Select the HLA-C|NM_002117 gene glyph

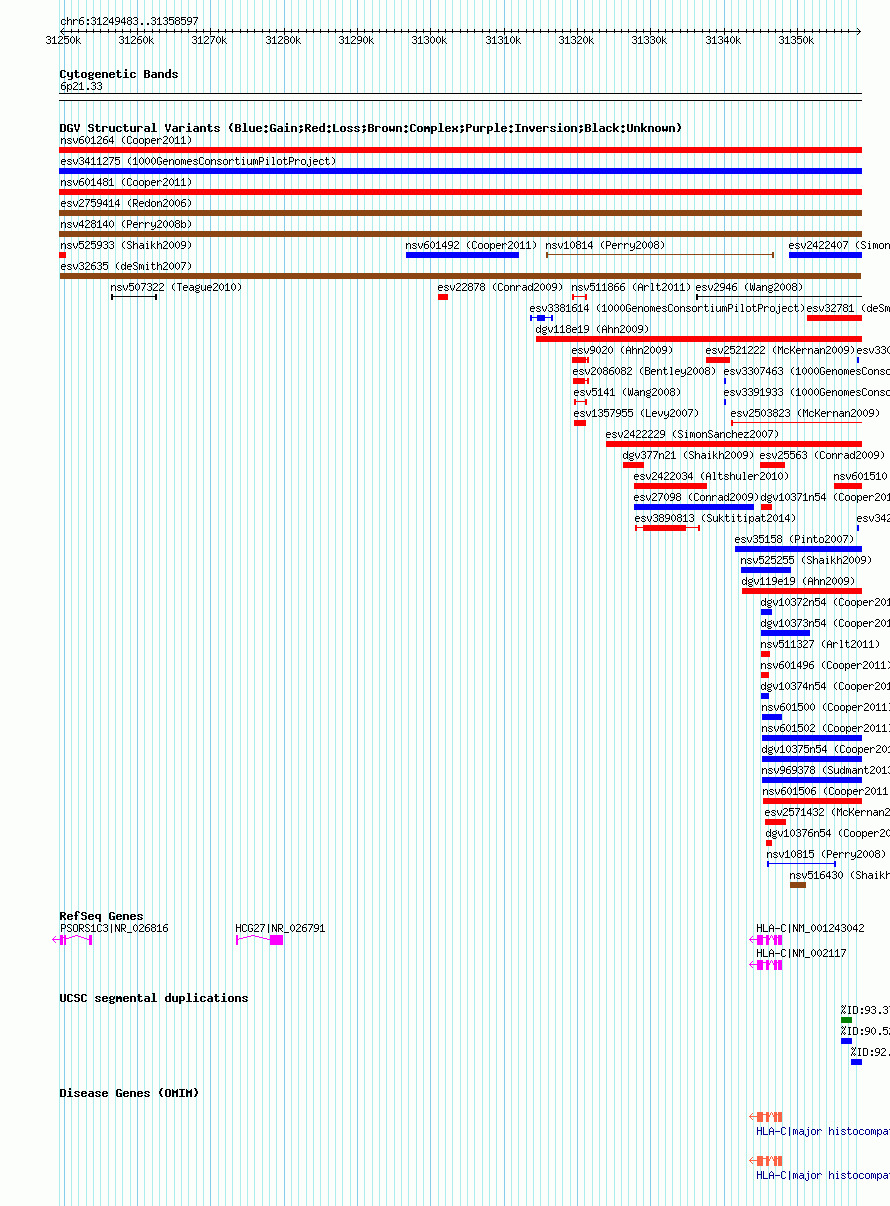tap(766, 965)
